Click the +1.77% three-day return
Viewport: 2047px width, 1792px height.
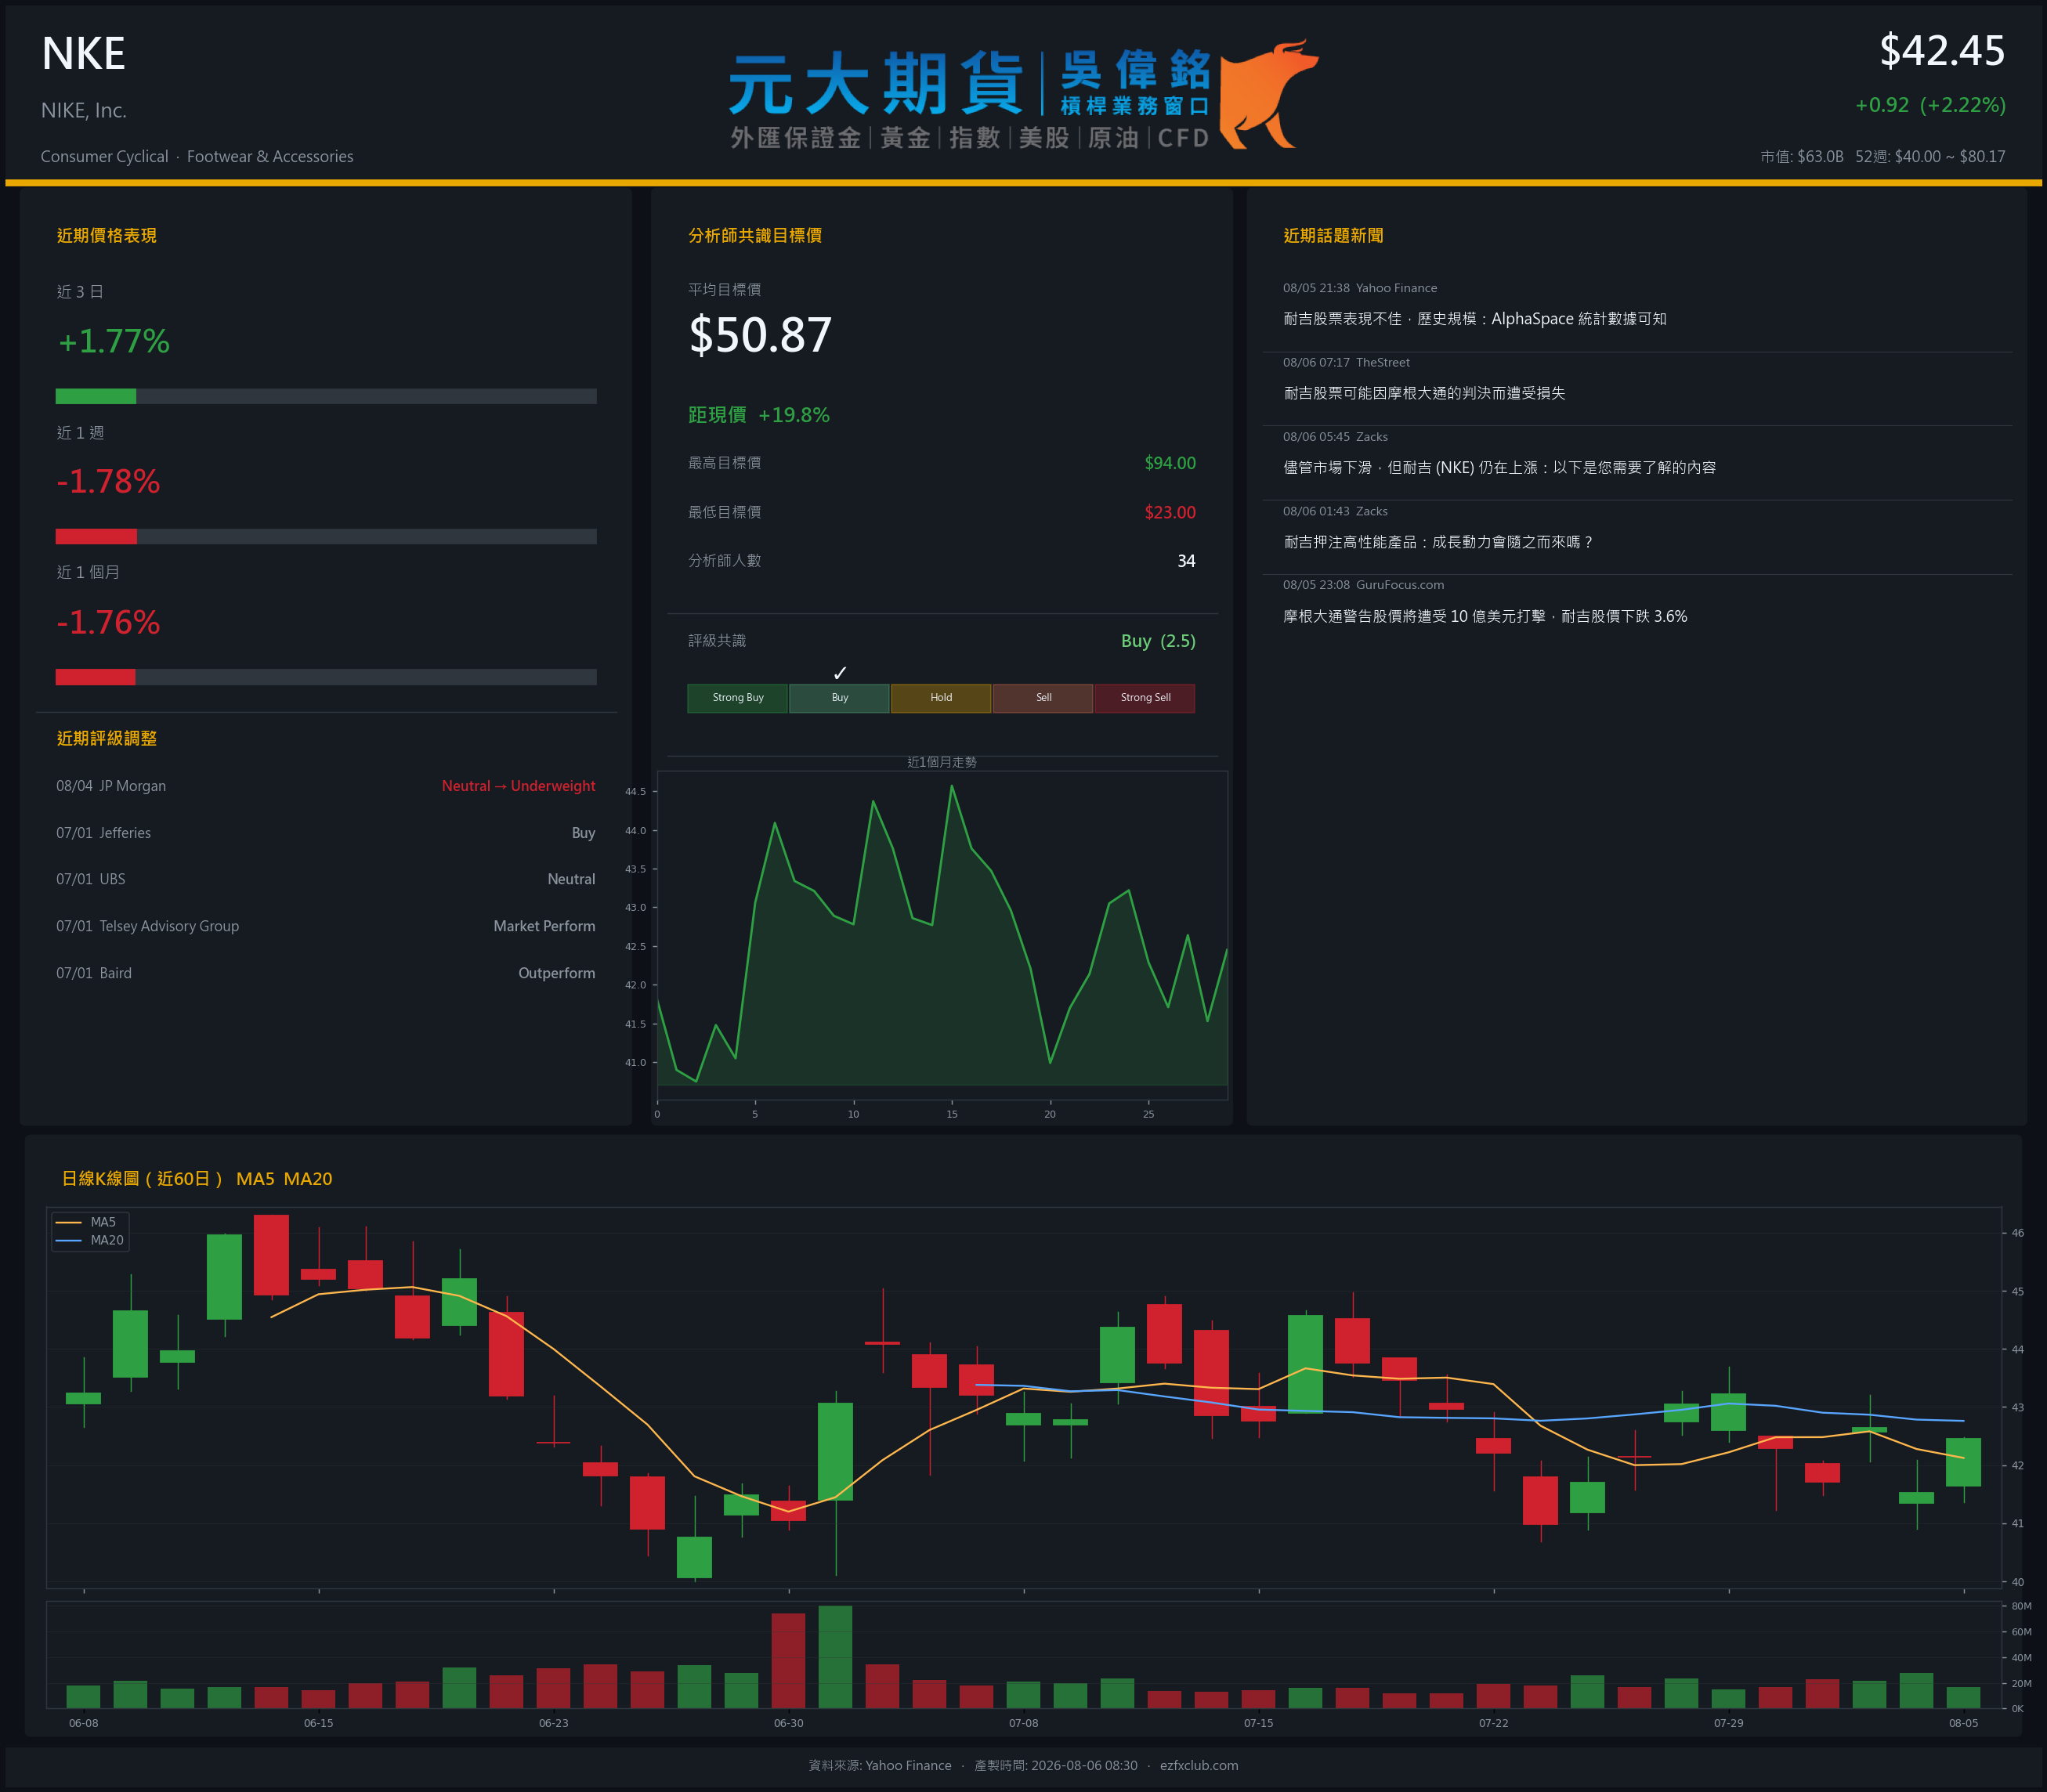click(x=114, y=341)
